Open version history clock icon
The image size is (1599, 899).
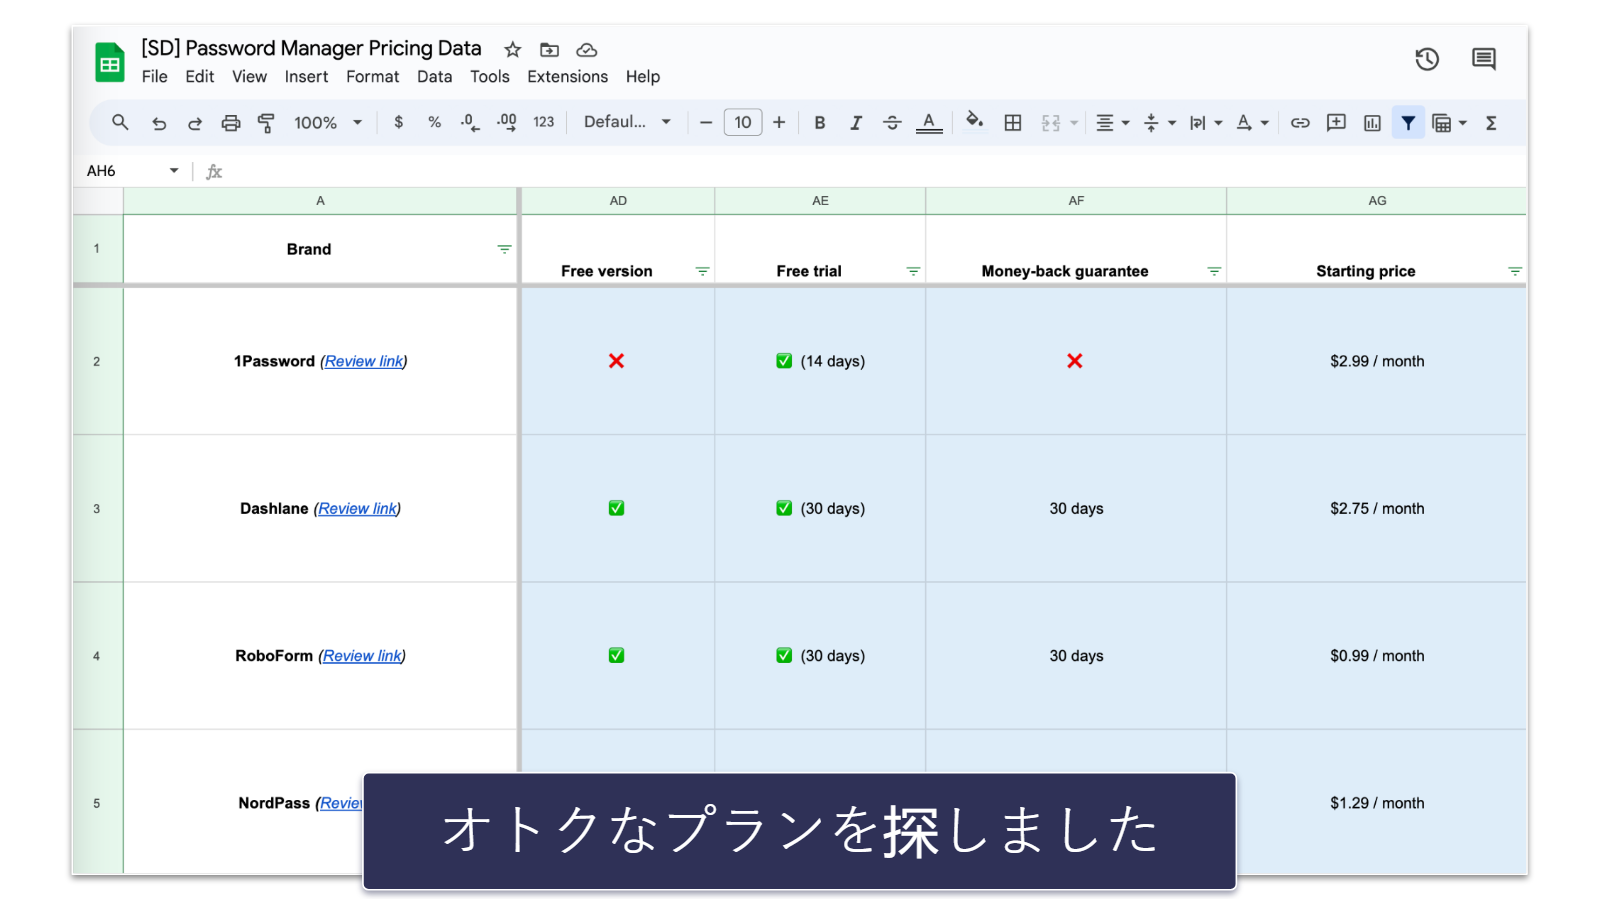coord(1427,59)
